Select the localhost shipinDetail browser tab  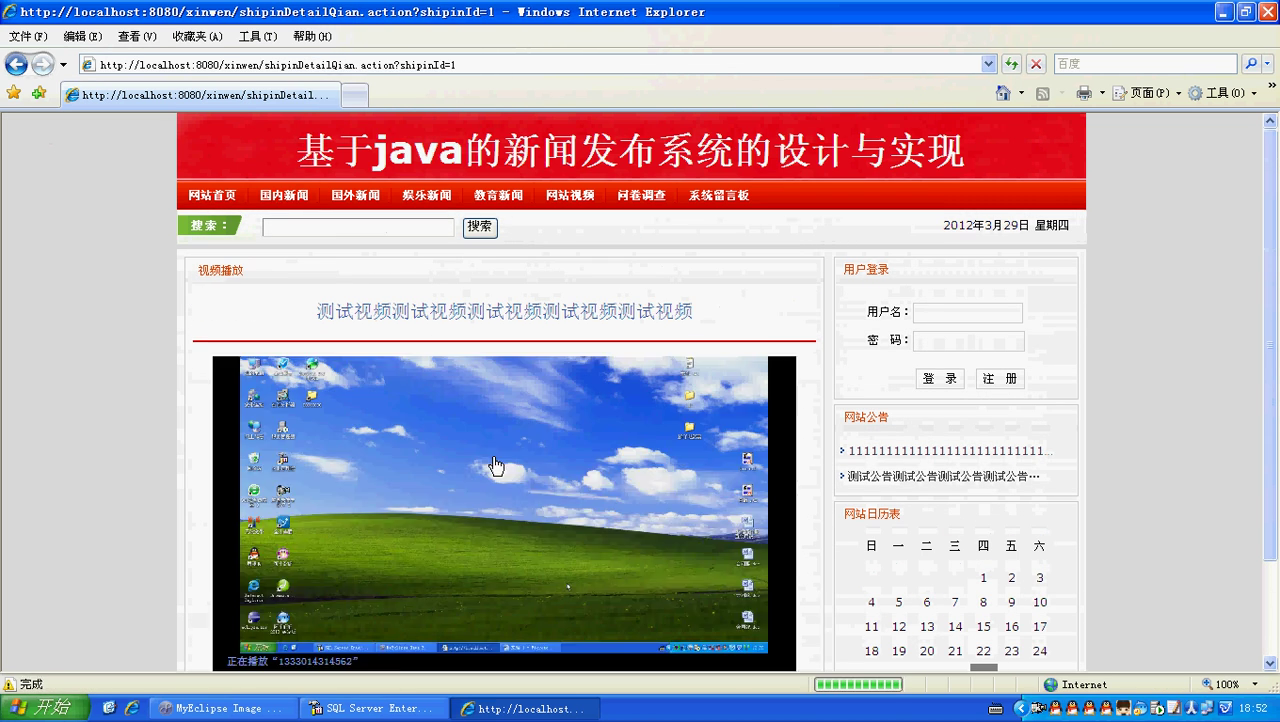pos(200,95)
